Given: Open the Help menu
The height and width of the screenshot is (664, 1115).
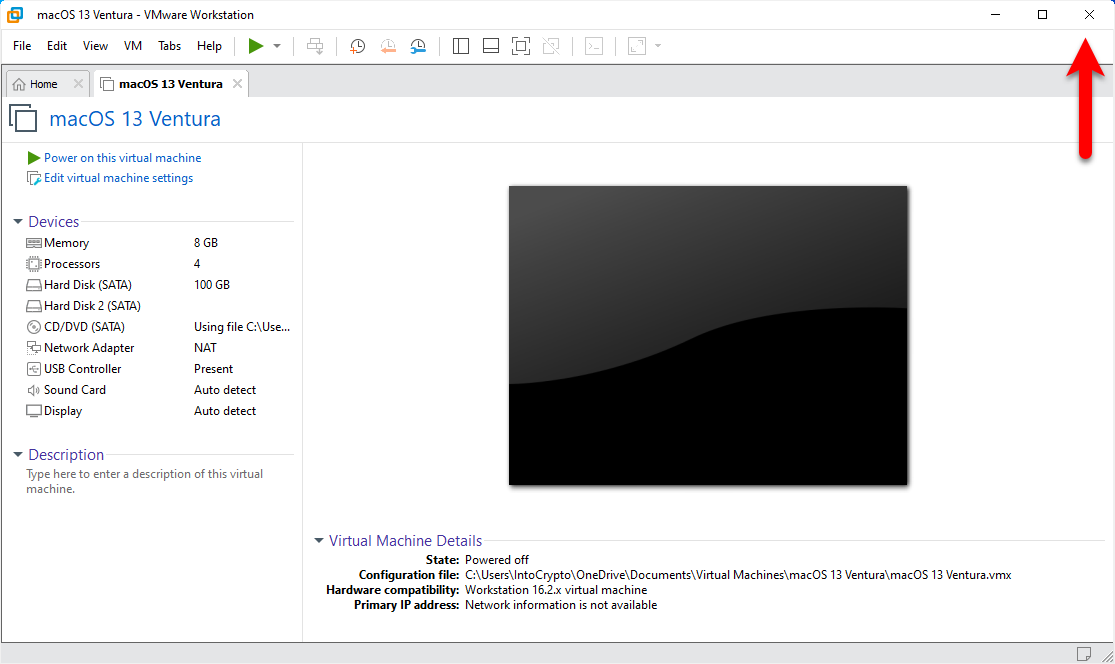Looking at the screenshot, I should tap(209, 45).
